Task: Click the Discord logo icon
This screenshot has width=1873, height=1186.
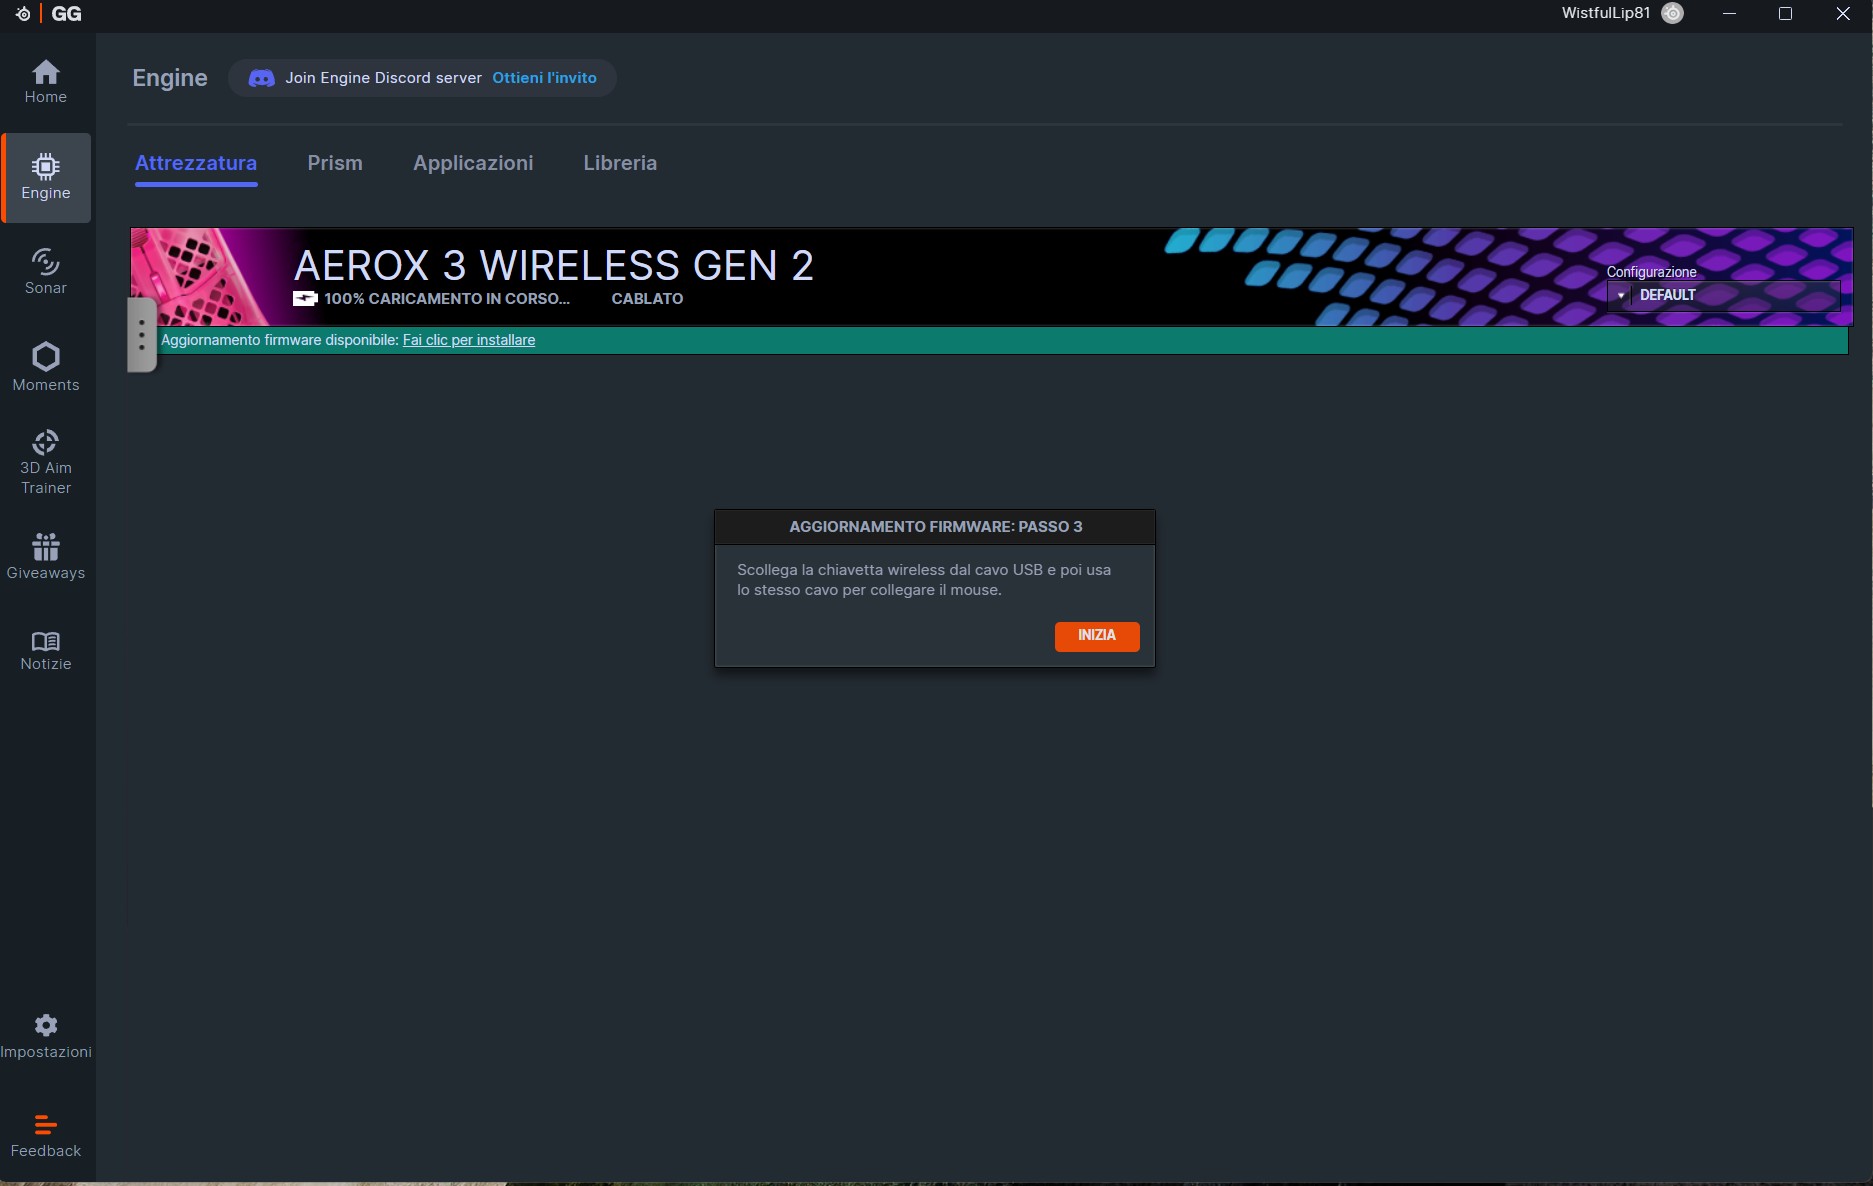Action: [261, 78]
